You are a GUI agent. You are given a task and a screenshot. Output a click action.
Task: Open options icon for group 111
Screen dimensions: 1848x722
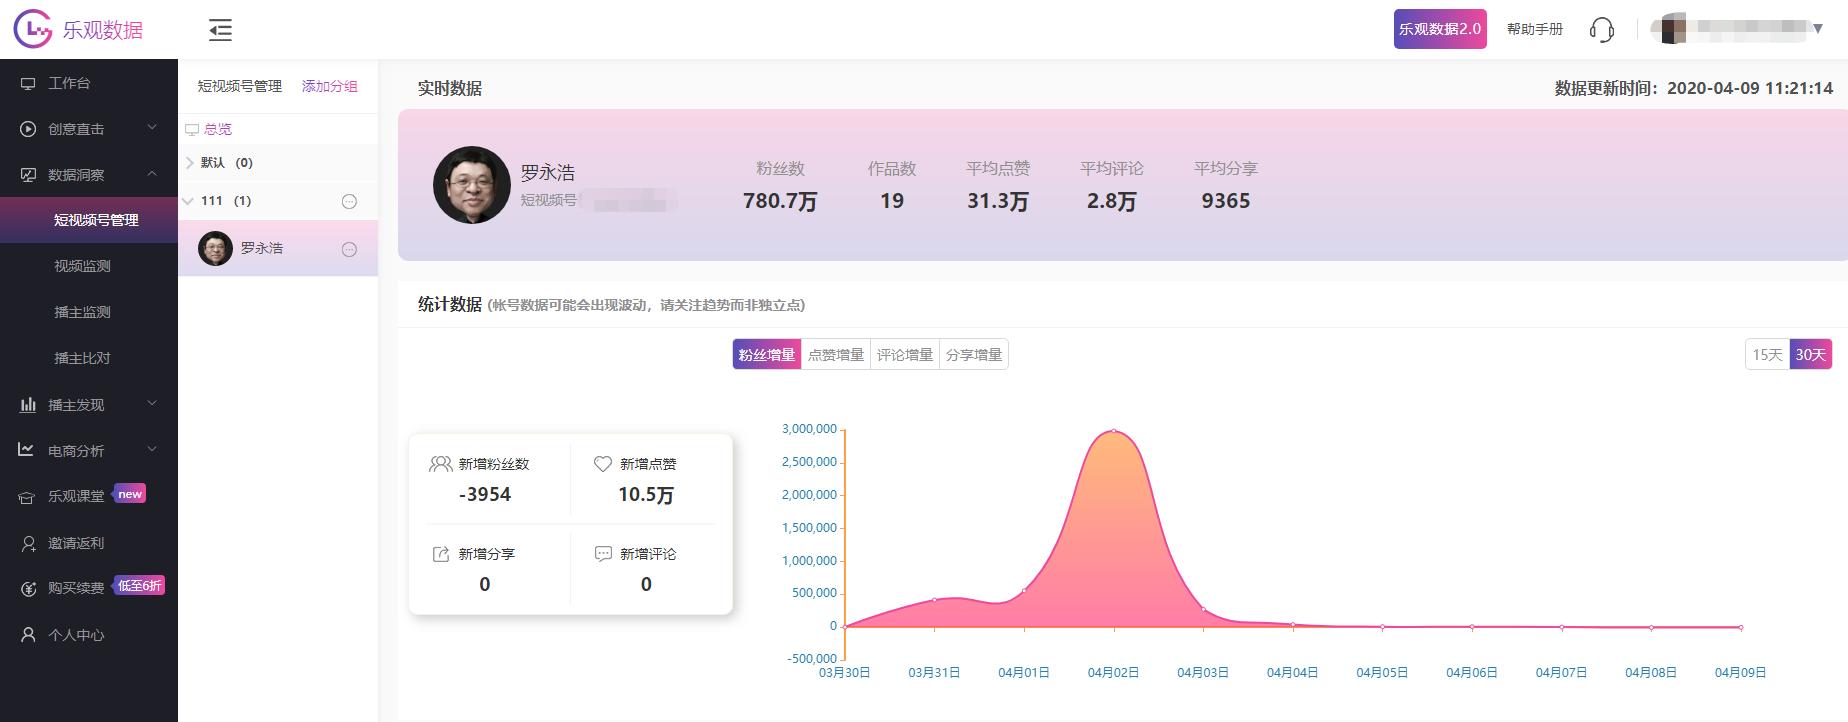349,201
